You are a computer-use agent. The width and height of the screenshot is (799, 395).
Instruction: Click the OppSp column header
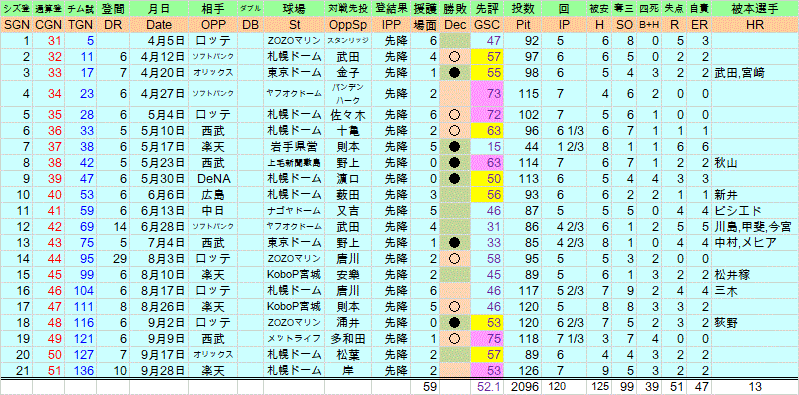348,24
